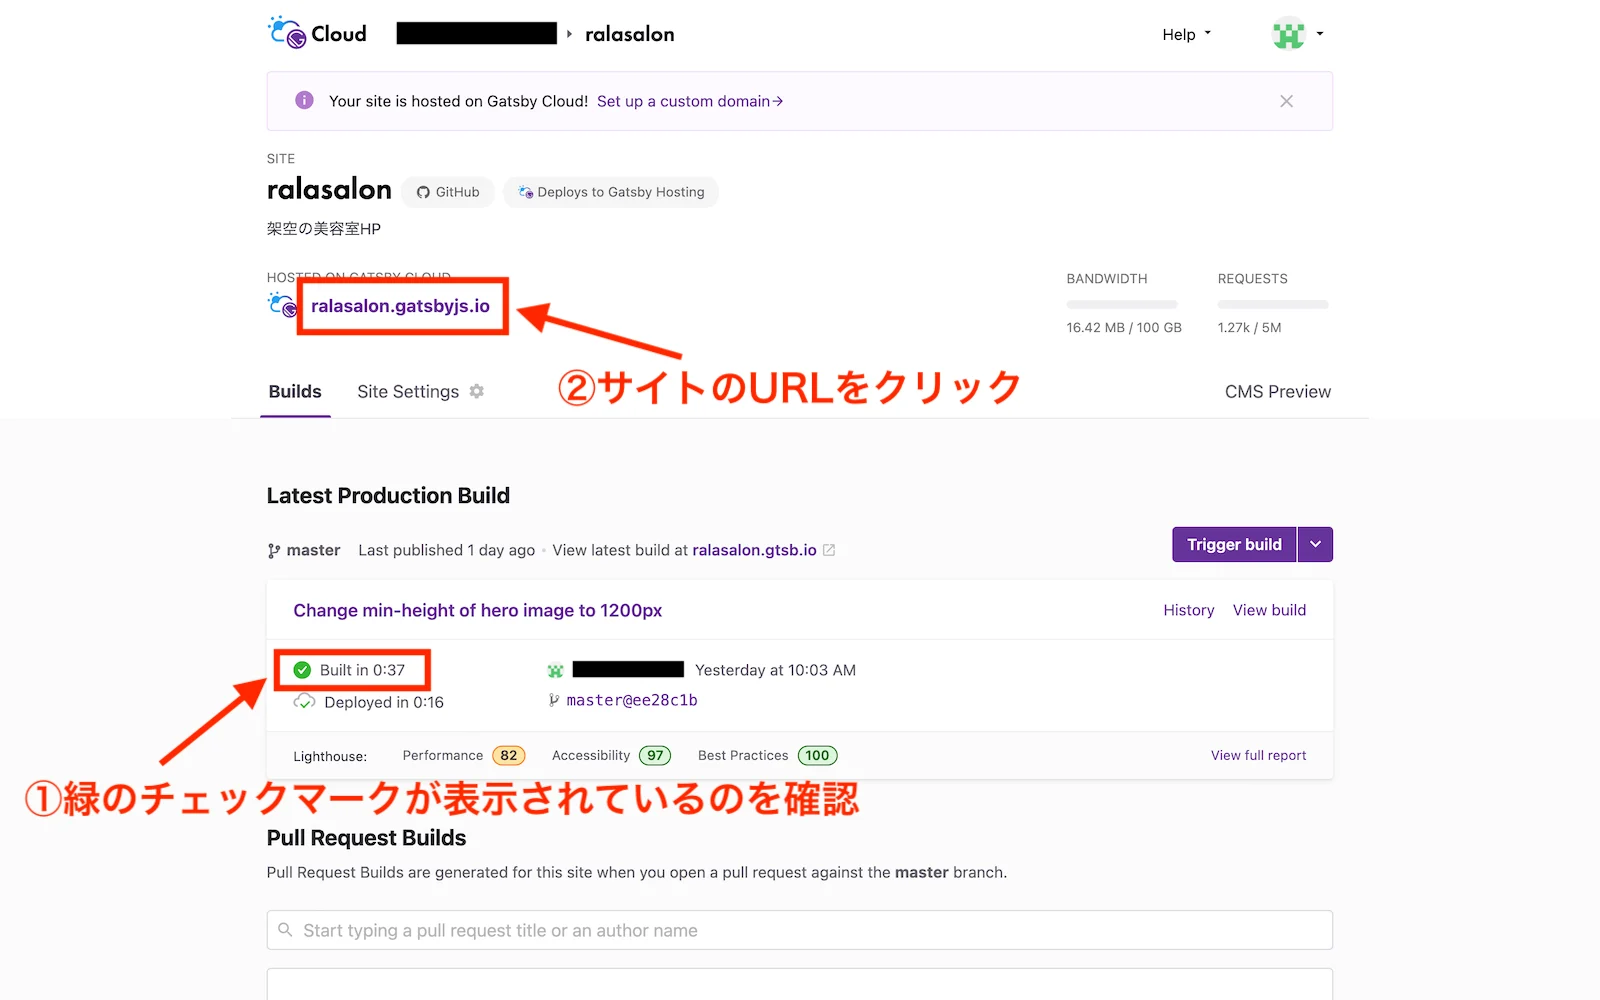The width and height of the screenshot is (1600, 1000).
Task: Click the View build link
Action: tap(1269, 610)
